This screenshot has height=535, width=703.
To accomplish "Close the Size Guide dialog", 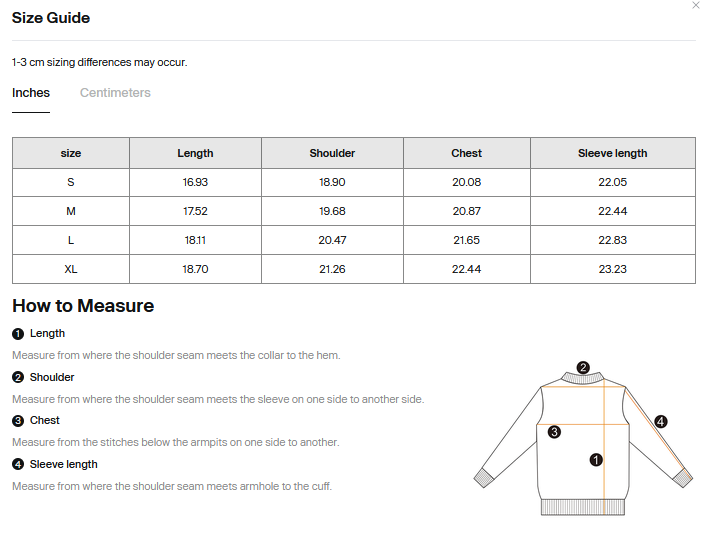I will 695,5.
